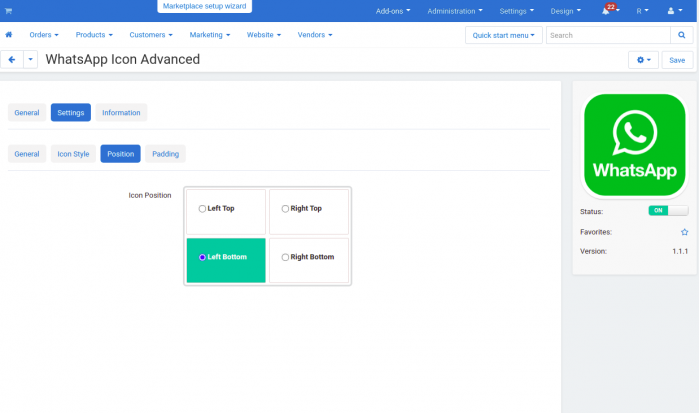Click the back arrow button

pyautogui.click(x=12, y=59)
